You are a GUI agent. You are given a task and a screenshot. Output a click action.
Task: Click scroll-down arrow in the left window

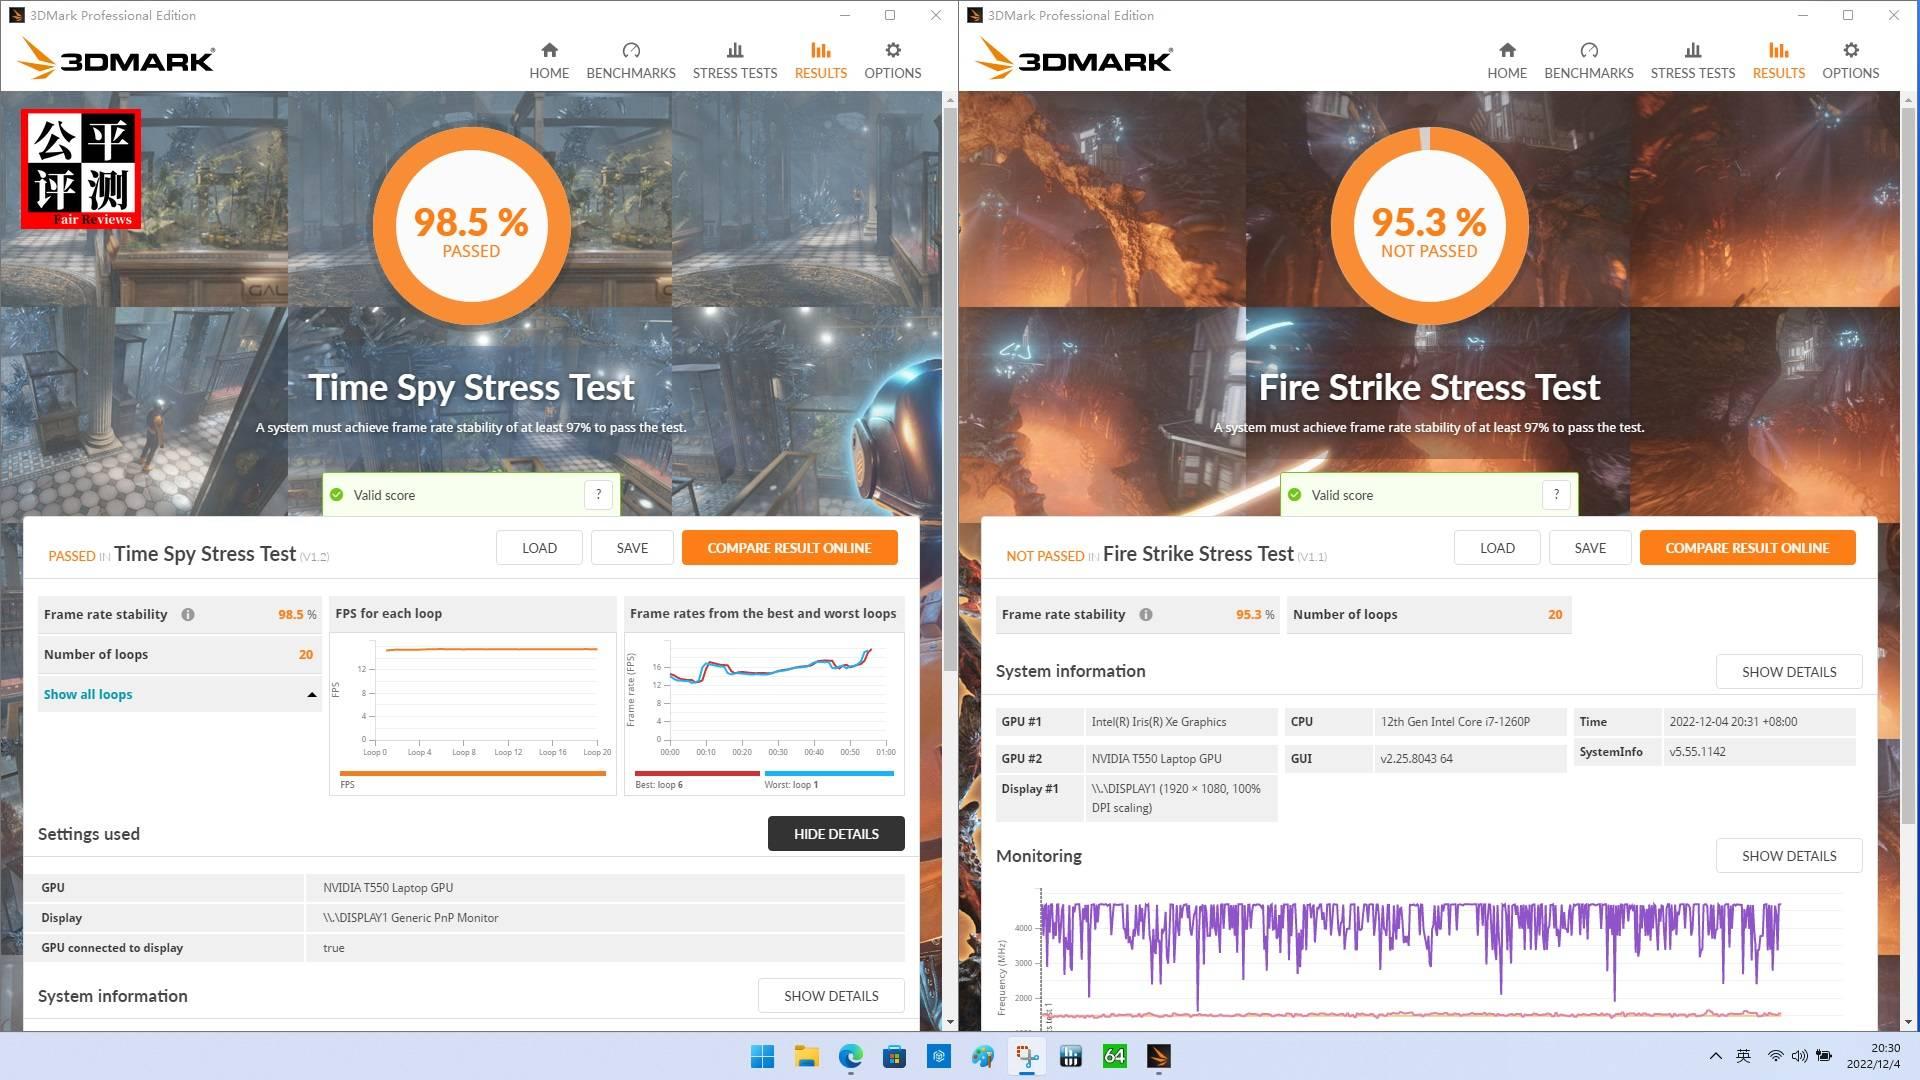pos(949,1022)
